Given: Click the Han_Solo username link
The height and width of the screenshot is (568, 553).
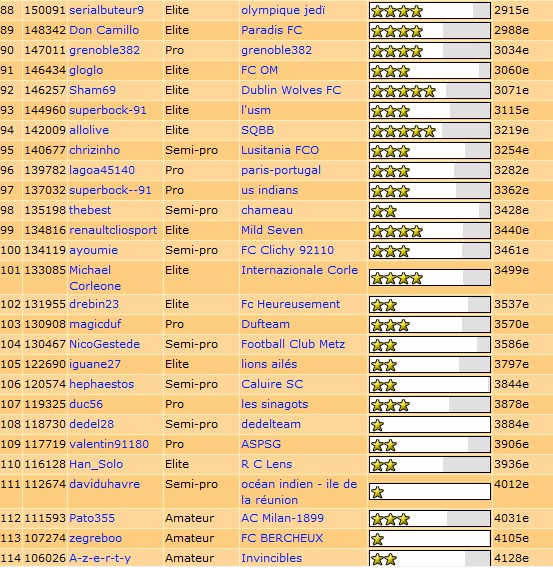Looking at the screenshot, I should tap(96, 464).
